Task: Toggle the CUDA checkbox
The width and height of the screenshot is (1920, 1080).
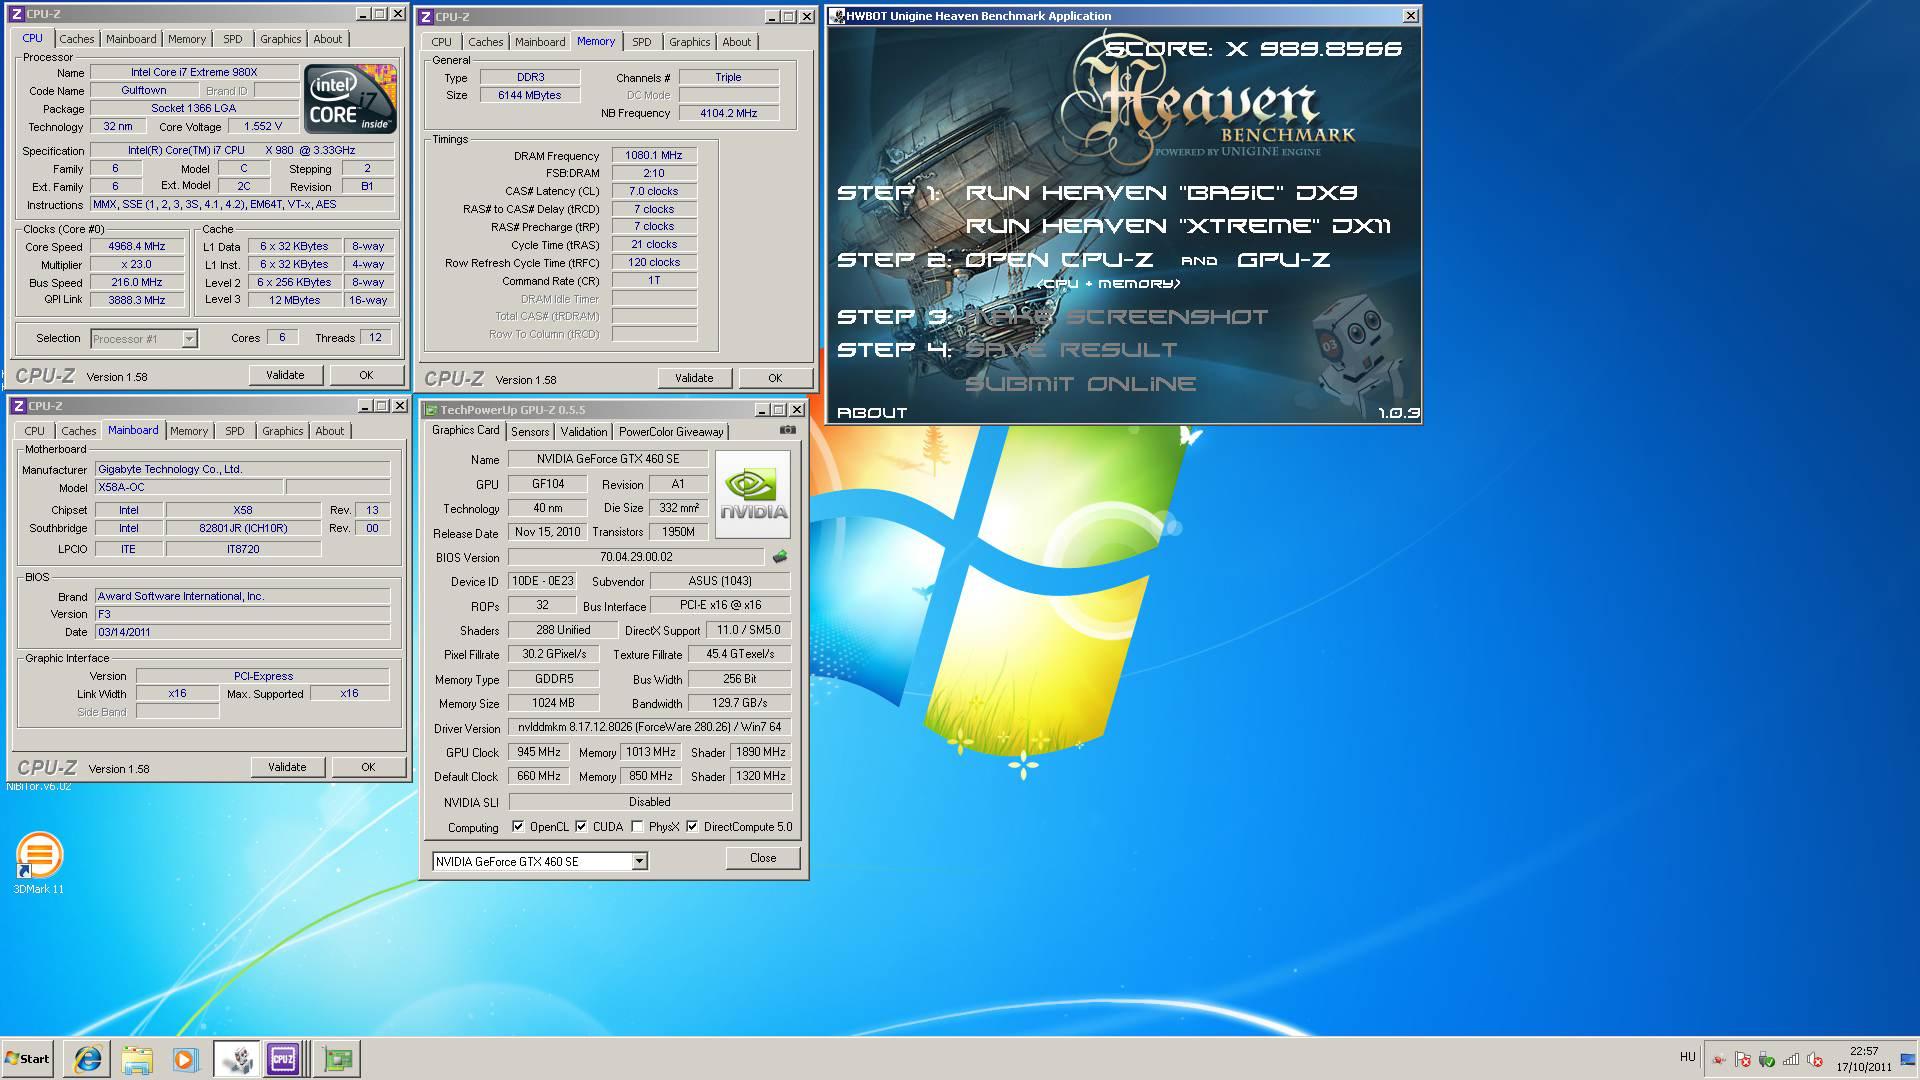Action: coord(581,827)
